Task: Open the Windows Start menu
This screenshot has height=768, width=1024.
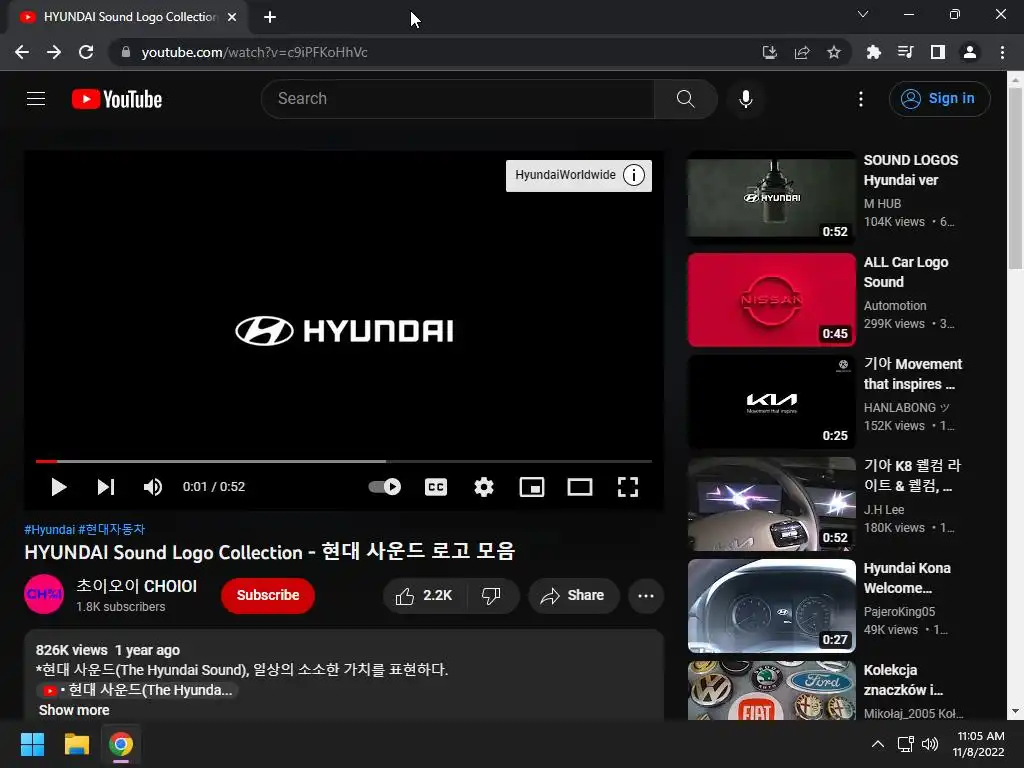Action: click(32, 744)
